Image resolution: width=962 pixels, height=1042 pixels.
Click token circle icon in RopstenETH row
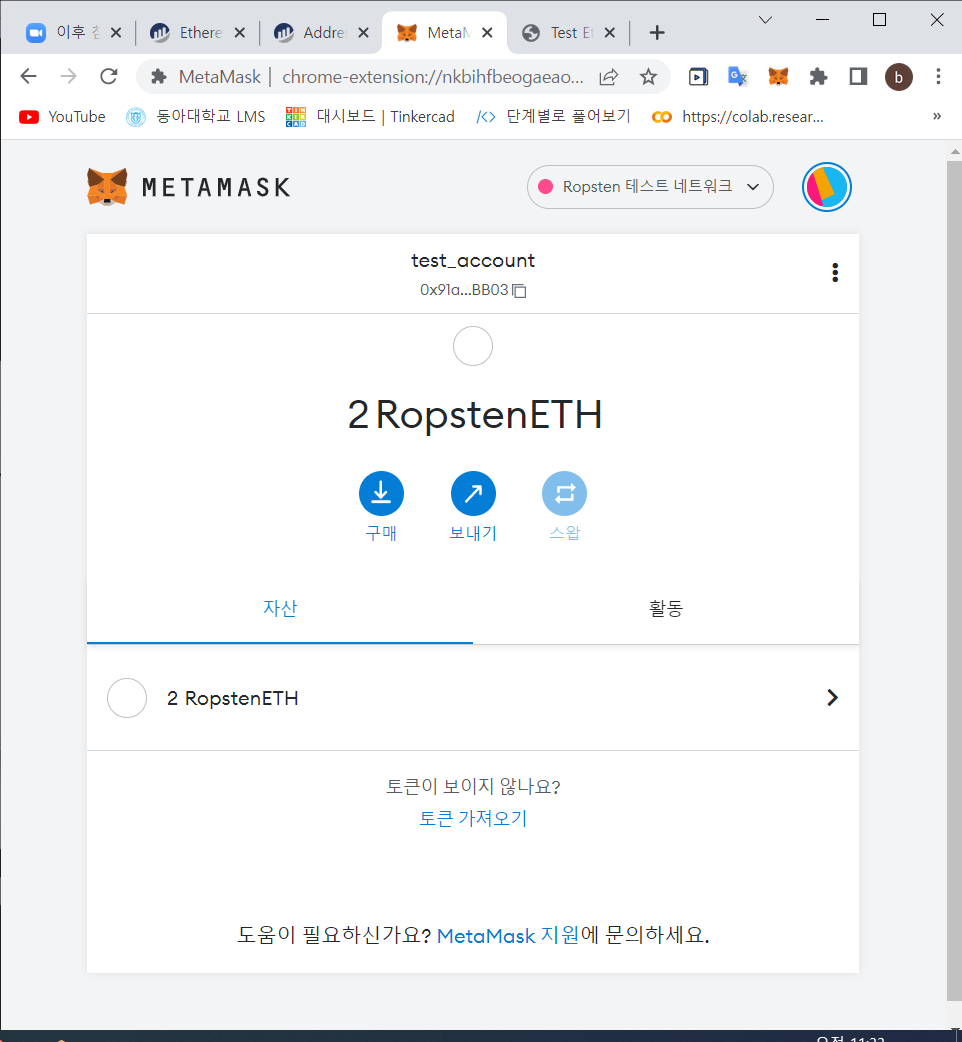click(x=127, y=698)
